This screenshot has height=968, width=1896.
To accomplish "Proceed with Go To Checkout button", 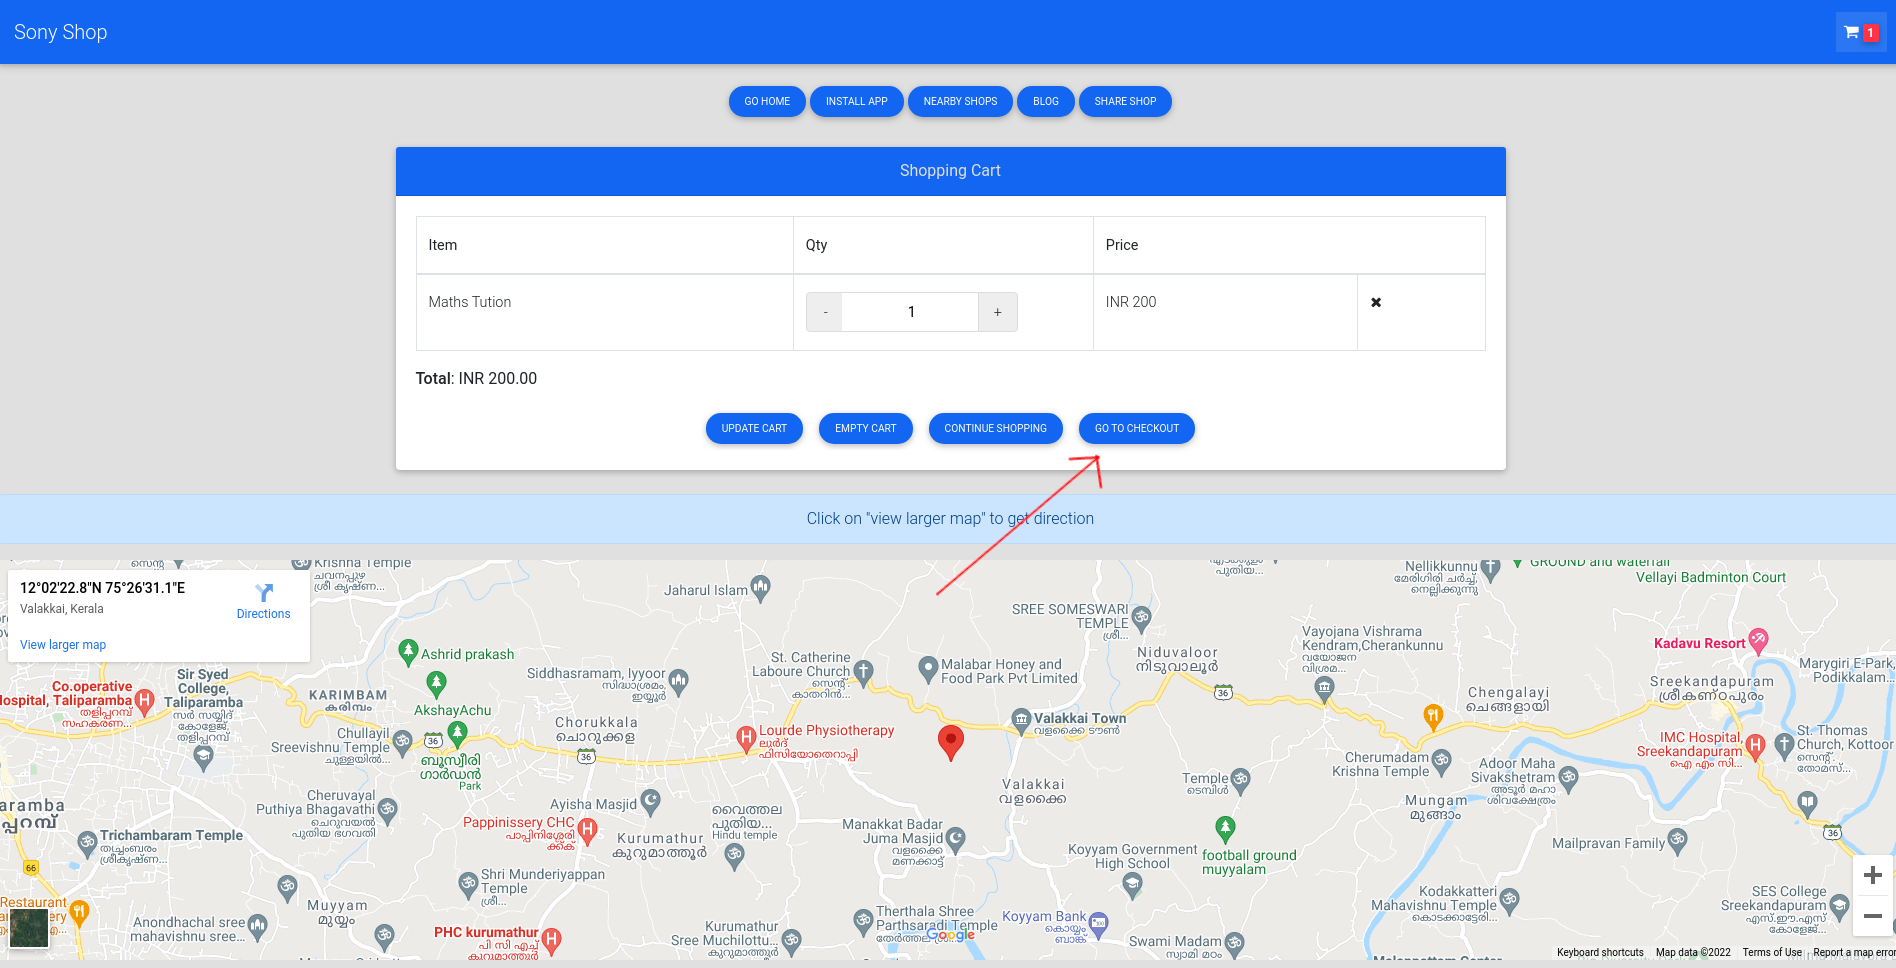I will [1137, 428].
